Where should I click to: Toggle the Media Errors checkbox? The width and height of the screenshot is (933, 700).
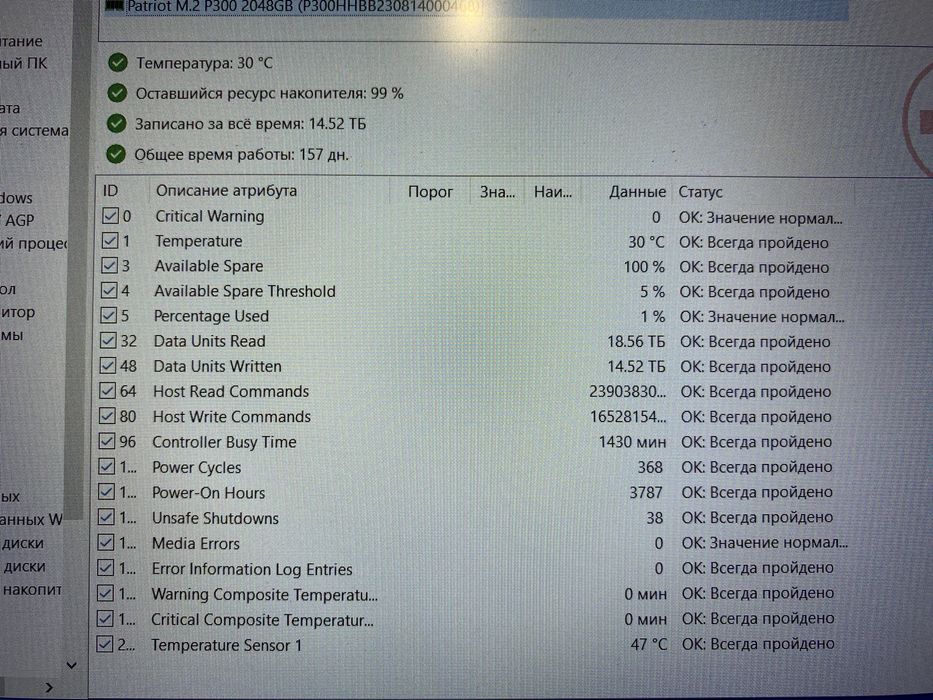[105, 542]
